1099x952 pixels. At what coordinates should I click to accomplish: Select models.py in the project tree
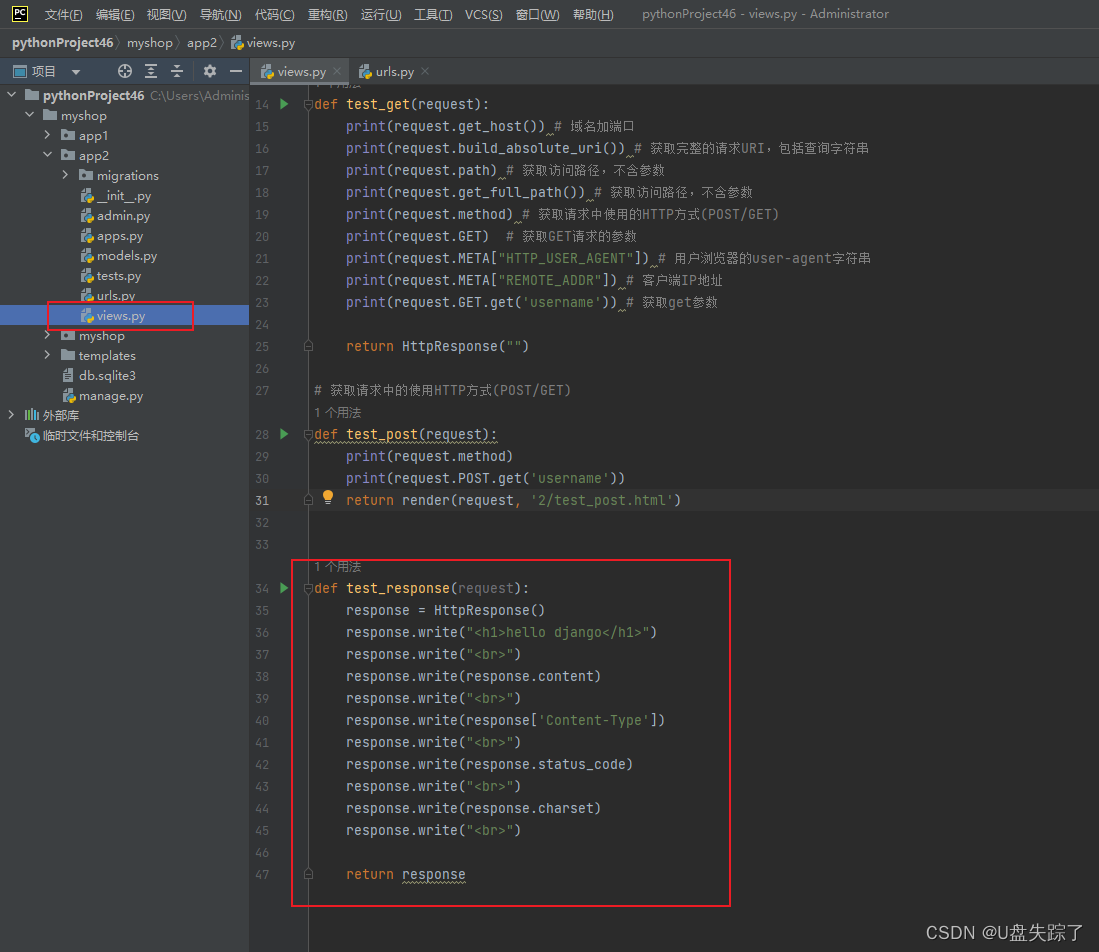[127, 255]
